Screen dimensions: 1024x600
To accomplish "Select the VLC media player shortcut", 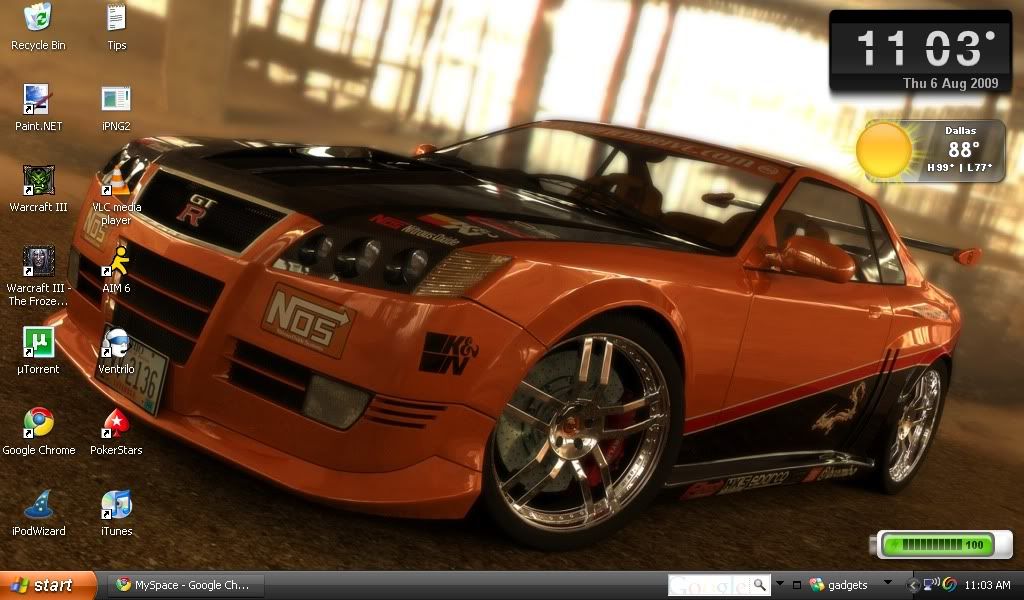I will coord(116,180).
